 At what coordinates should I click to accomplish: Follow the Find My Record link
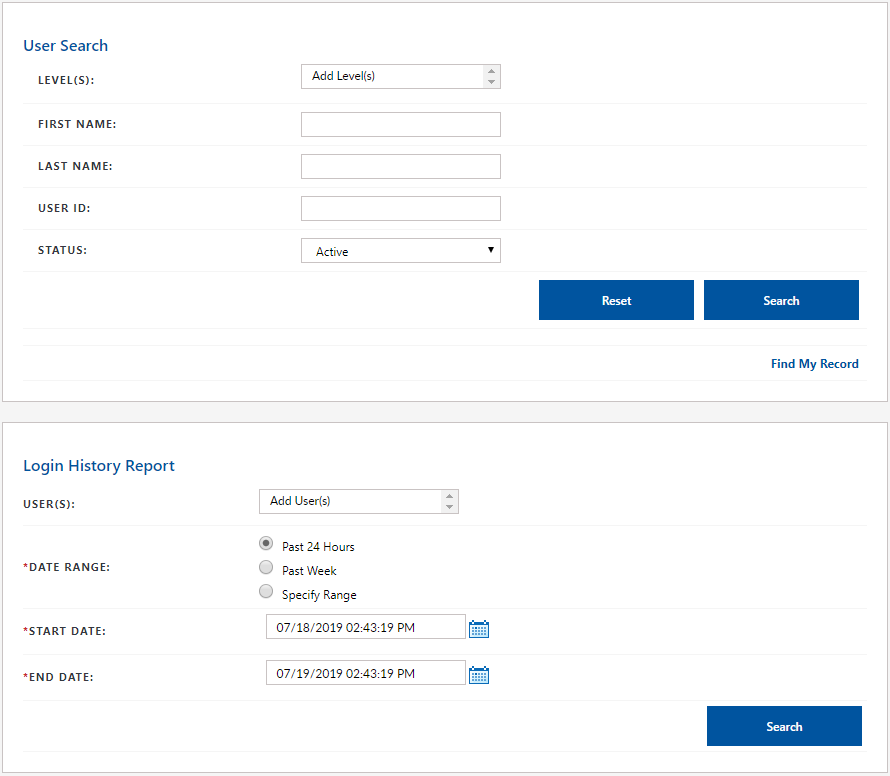click(814, 364)
